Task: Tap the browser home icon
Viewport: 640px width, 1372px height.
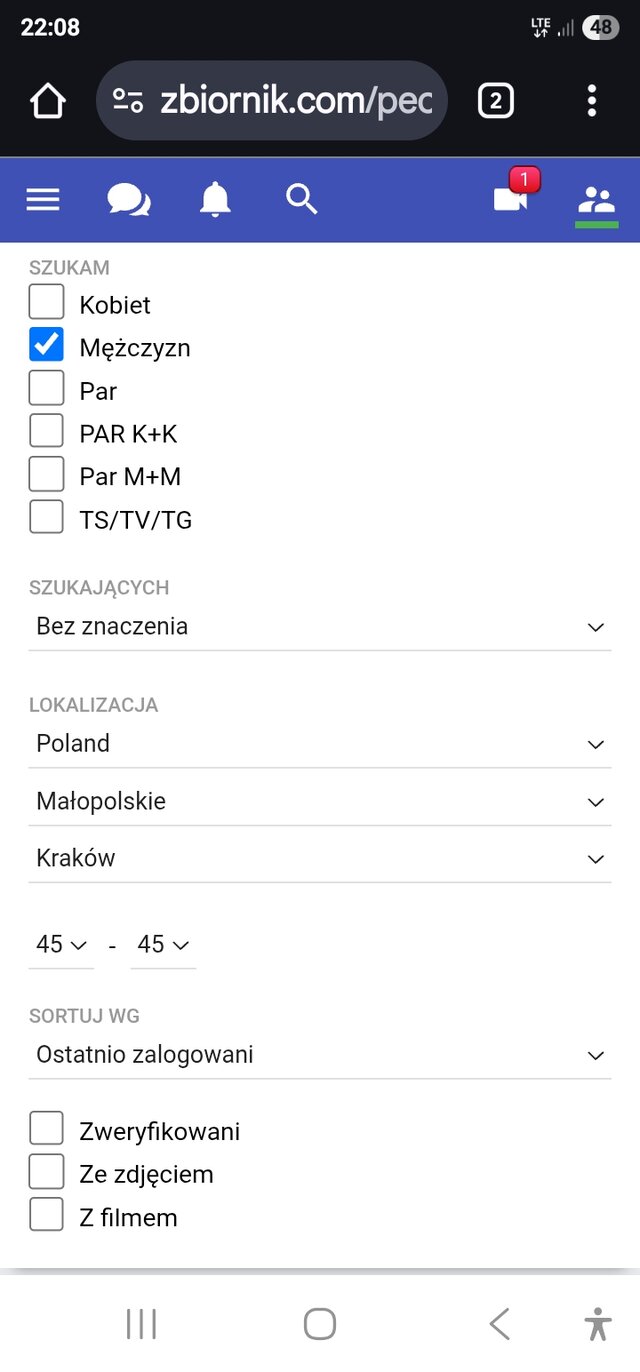Action: coord(47,101)
